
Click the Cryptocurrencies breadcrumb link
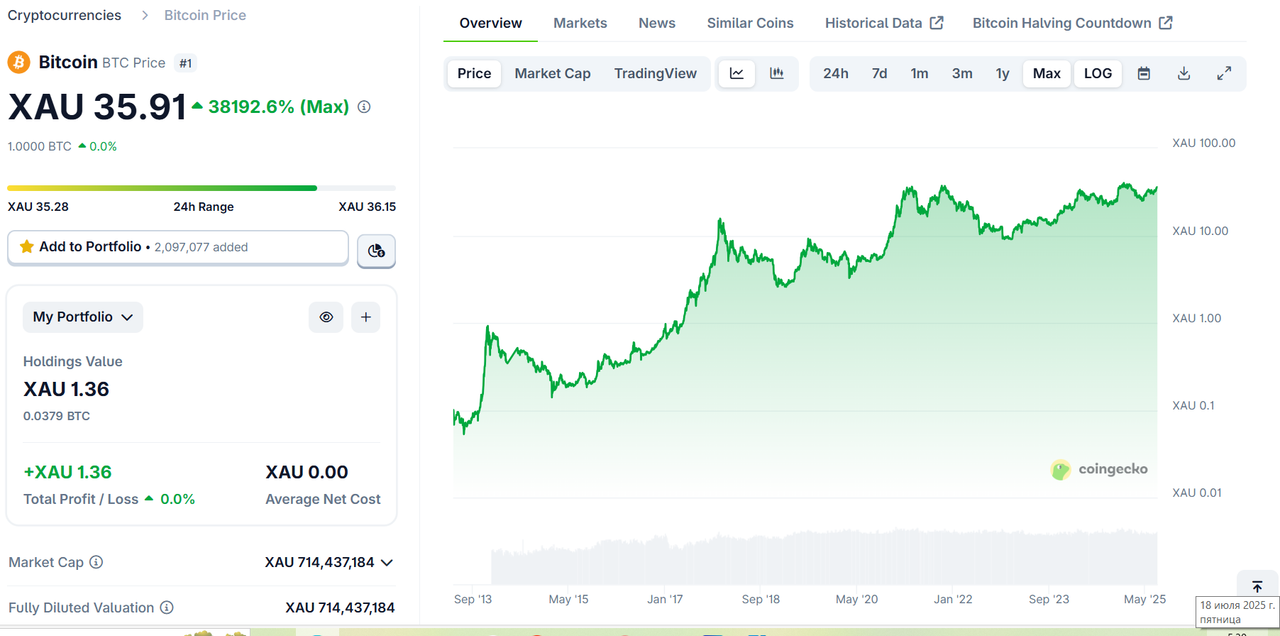pos(65,15)
